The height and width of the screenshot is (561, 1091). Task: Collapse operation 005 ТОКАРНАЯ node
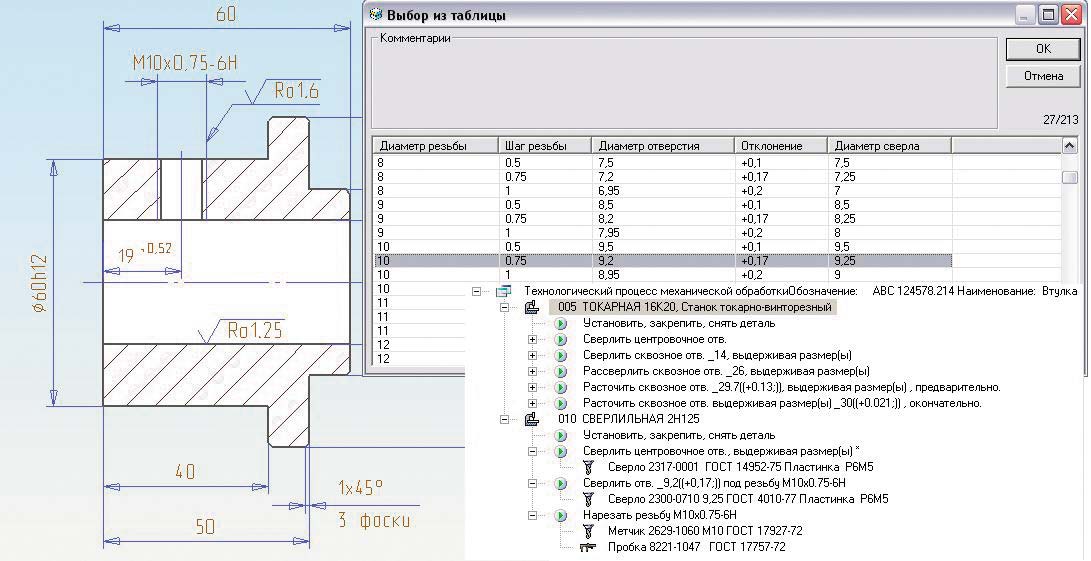point(504,308)
